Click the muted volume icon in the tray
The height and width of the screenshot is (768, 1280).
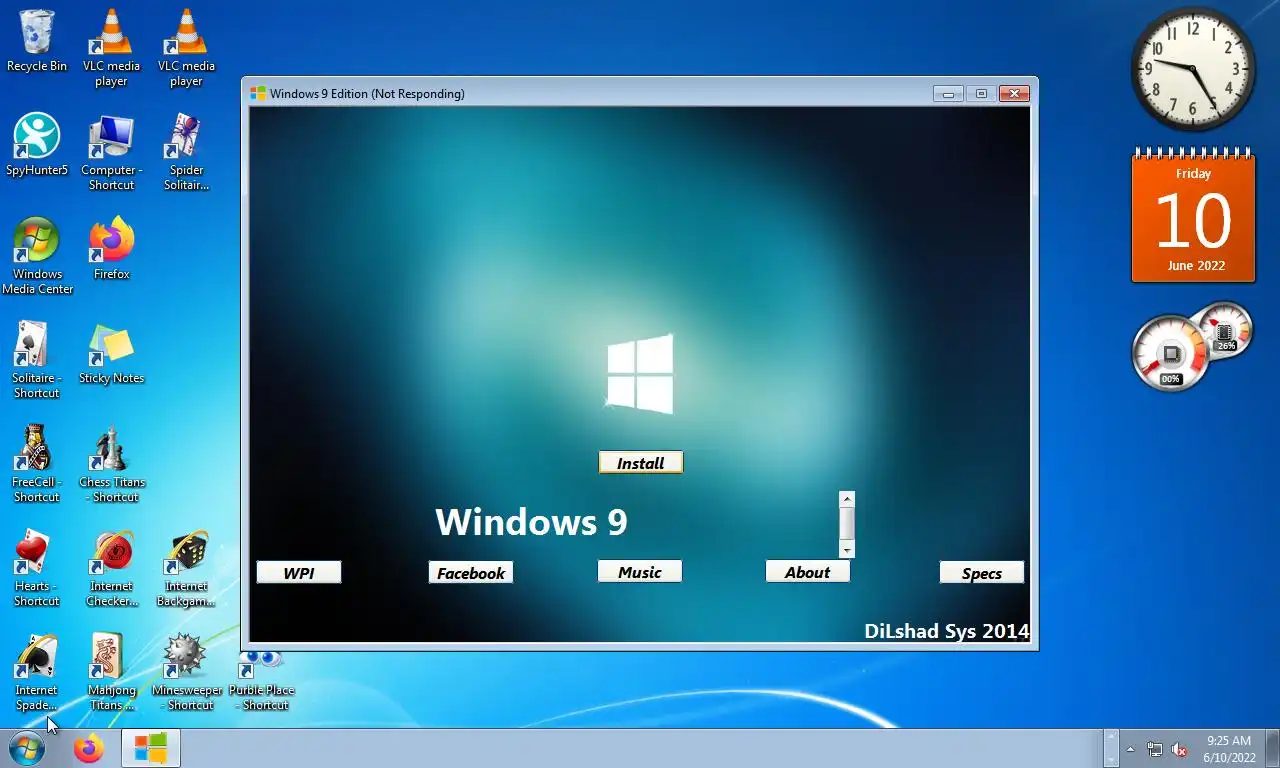click(1179, 749)
